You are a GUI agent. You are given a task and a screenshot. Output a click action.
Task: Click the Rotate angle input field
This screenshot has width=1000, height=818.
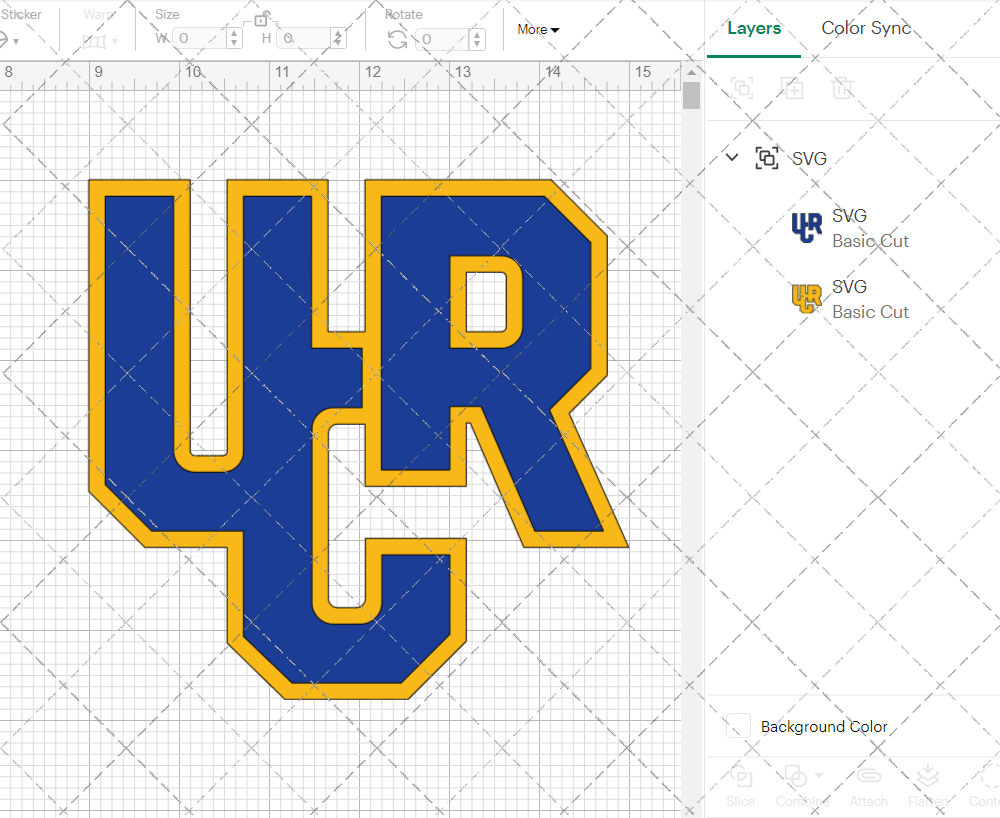pyautogui.click(x=441, y=38)
